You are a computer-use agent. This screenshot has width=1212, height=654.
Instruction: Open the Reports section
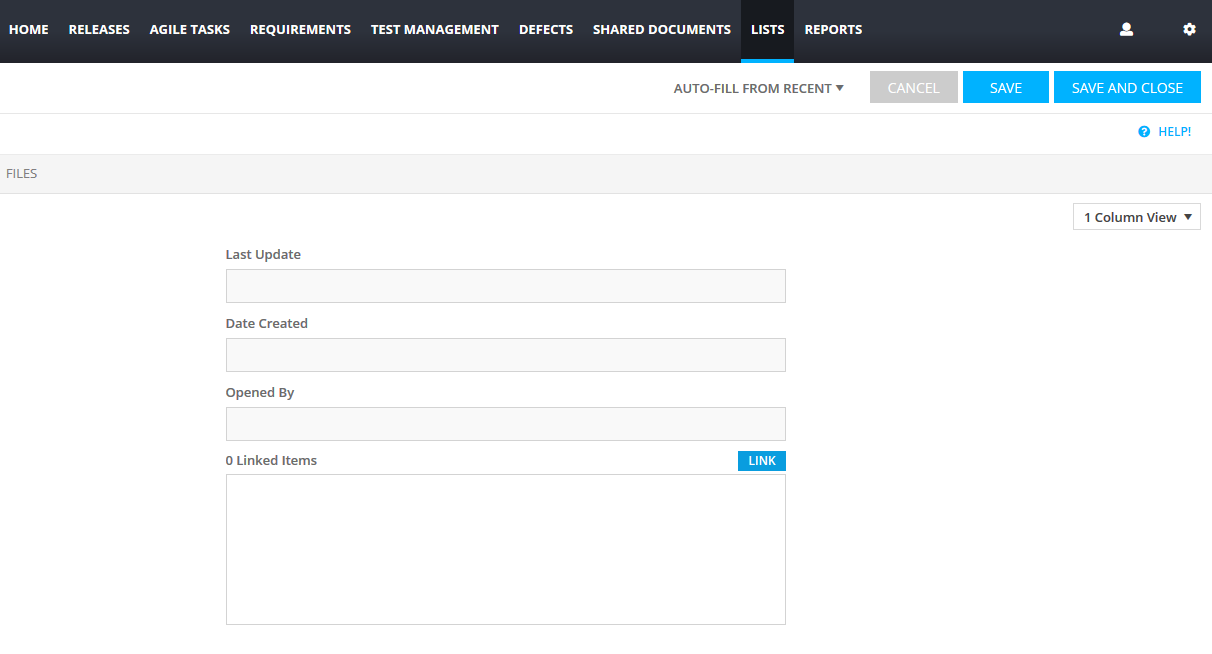833,30
